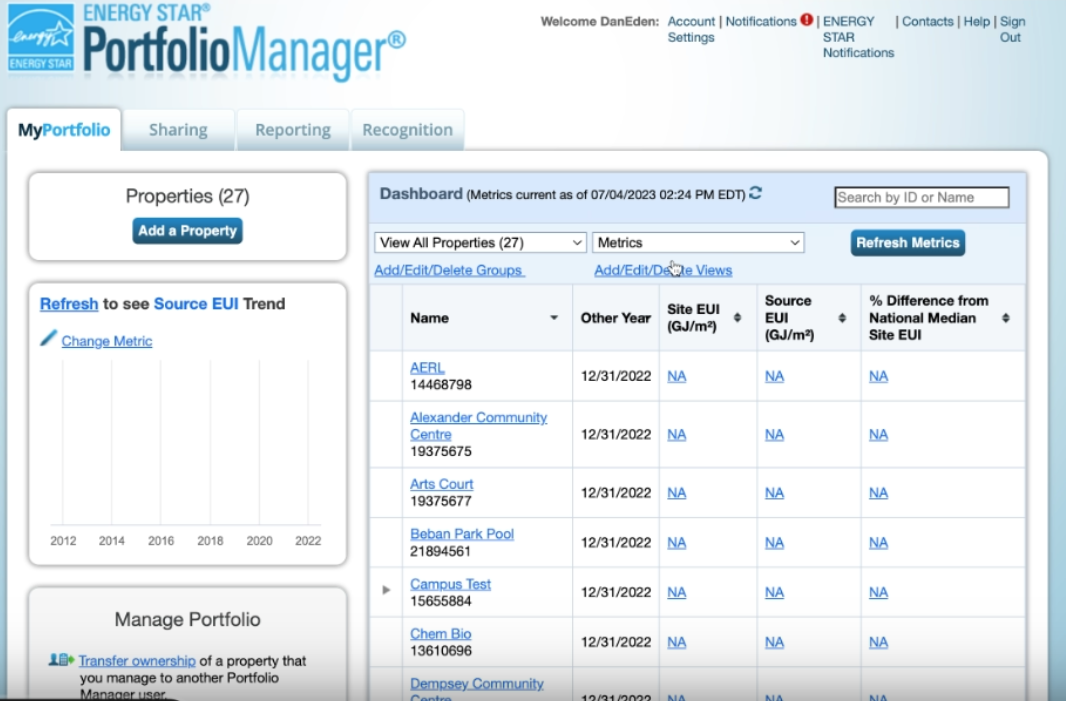Viewport: 1066px width, 701px height.
Task: Sort by Source EUI column arrows
Action: (842, 318)
